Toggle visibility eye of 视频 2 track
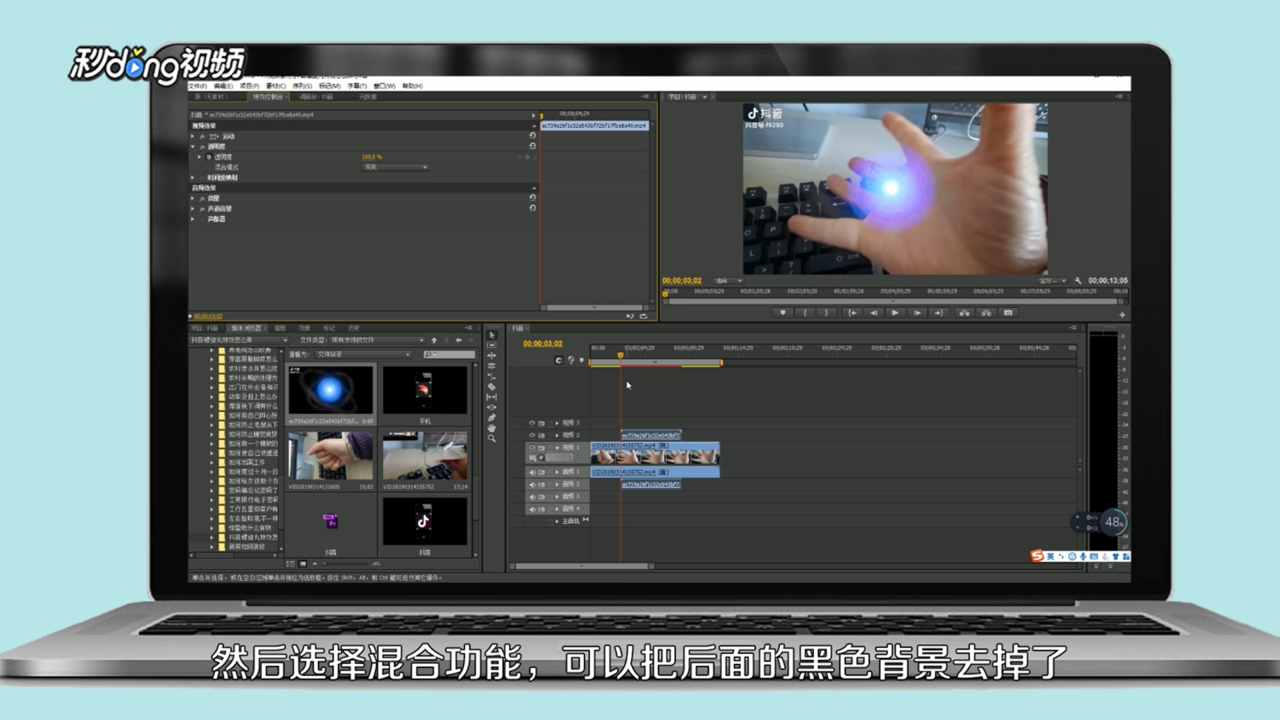This screenshot has width=1280, height=720. point(532,435)
